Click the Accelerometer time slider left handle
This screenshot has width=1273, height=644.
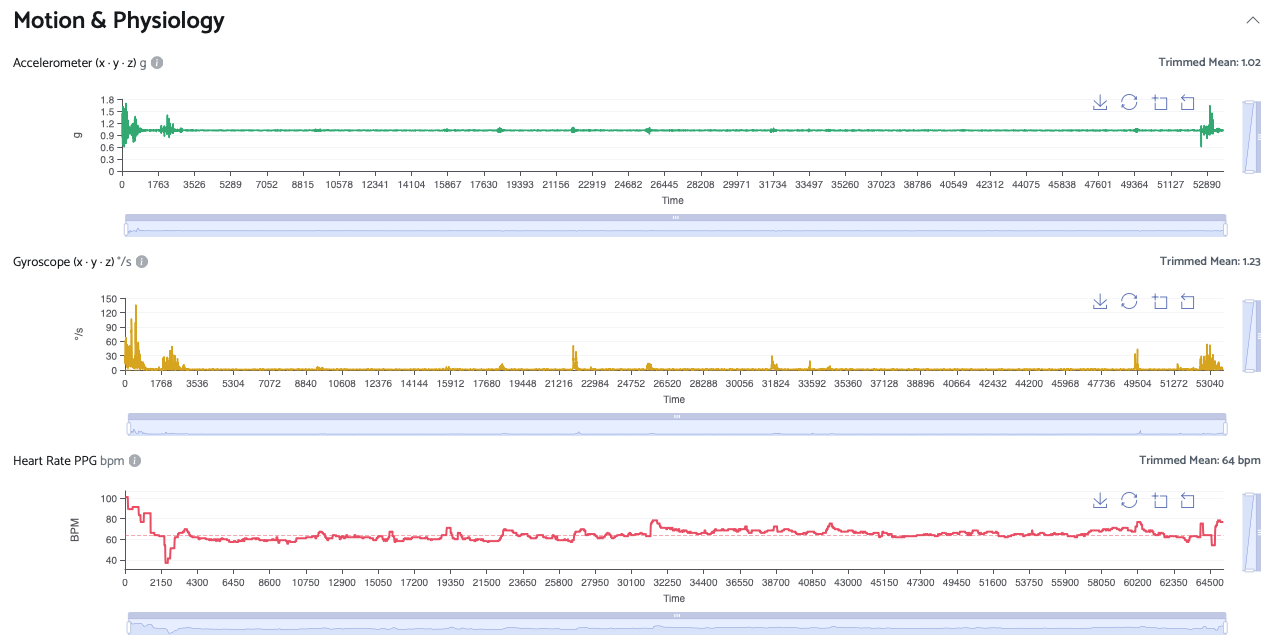click(125, 229)
